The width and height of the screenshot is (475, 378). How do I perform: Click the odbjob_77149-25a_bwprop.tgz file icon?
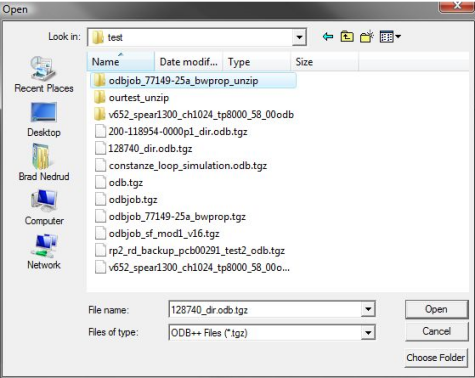(100, 216)
